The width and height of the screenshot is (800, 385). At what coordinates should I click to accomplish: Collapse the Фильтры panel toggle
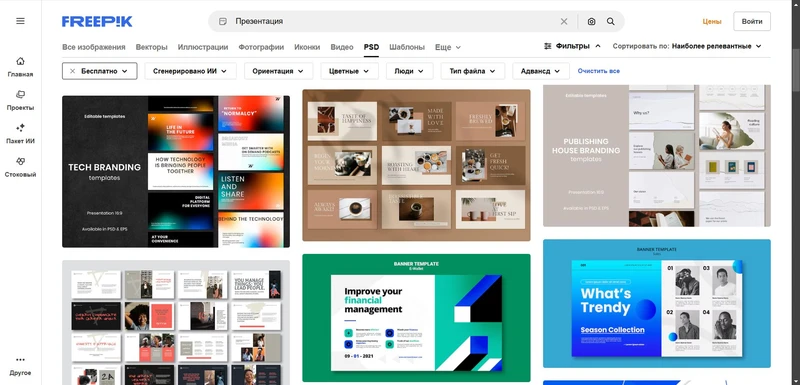[572, 46]
